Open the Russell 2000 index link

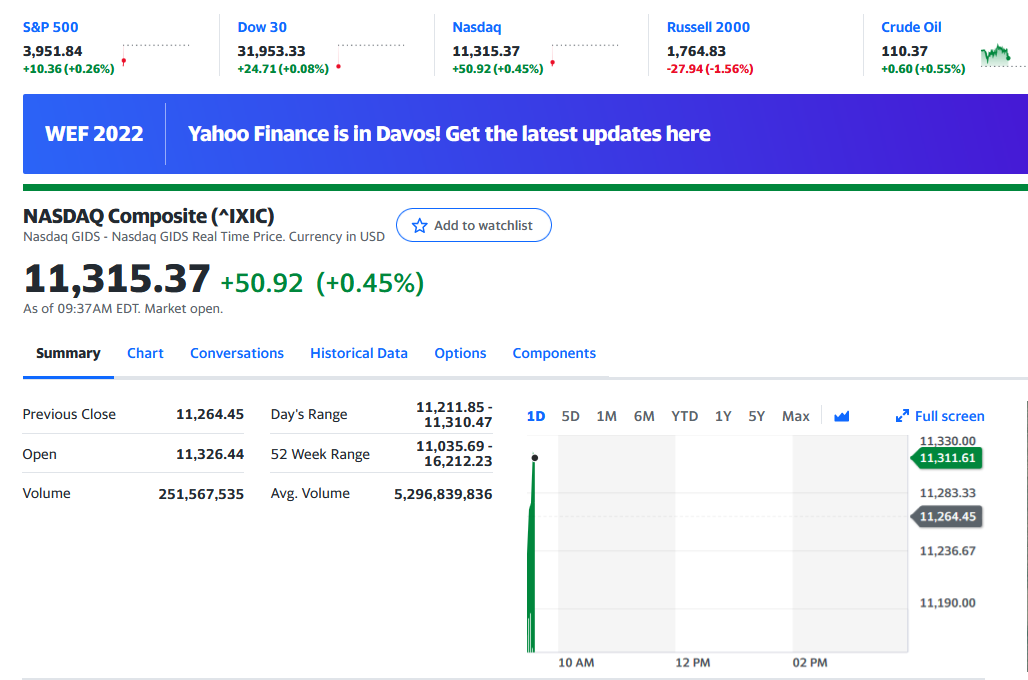[x=708, y=28]
